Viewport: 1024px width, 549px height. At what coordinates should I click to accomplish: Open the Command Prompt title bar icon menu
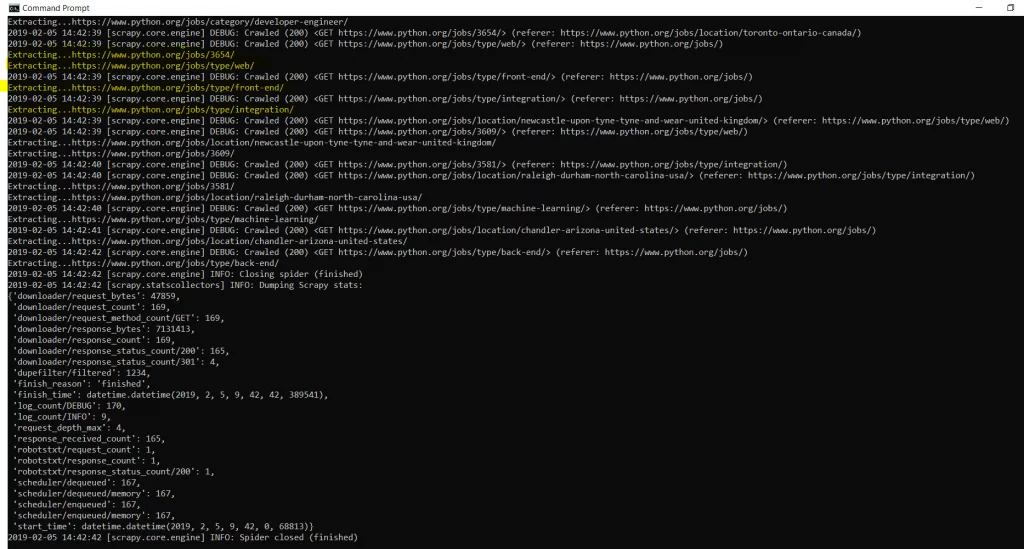coord(14,8)
